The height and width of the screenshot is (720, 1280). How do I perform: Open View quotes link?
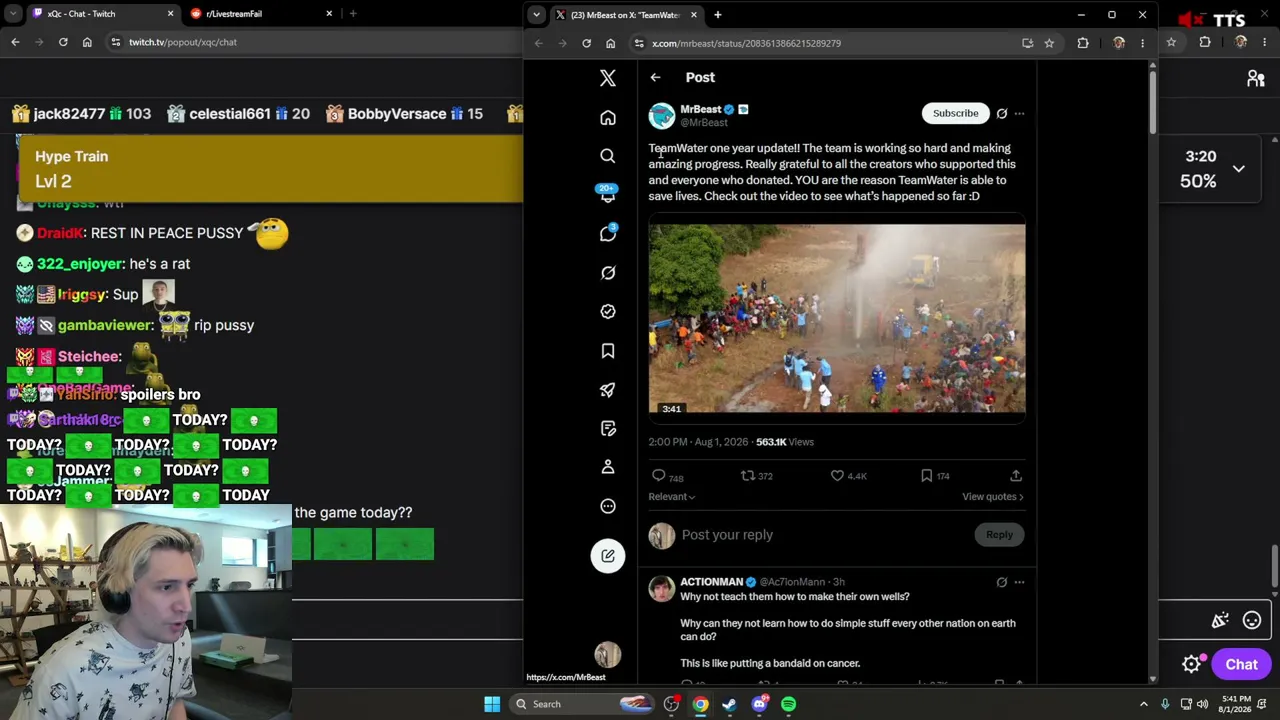pos(993,497)
